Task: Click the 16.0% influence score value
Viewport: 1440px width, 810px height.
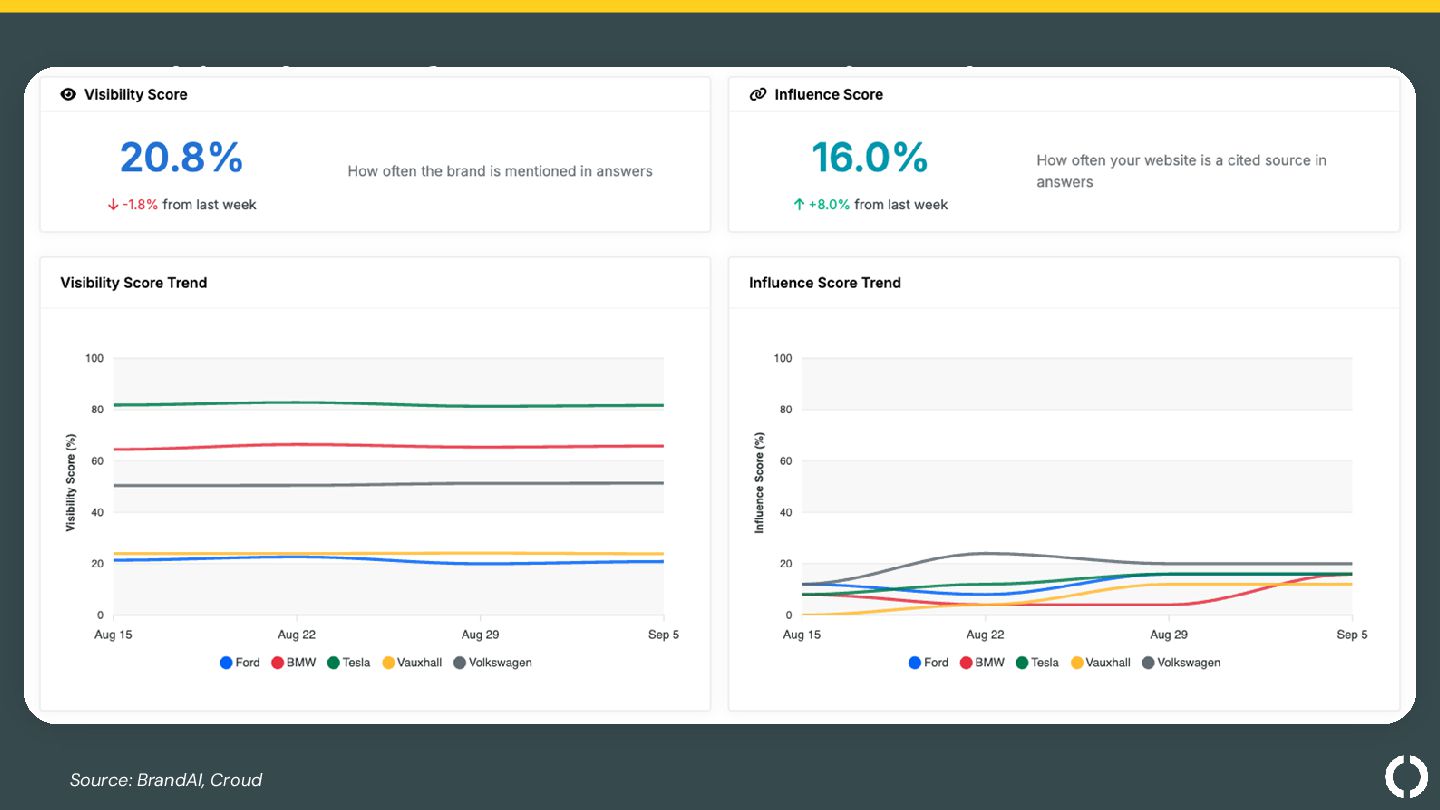Action: click(x=869, y=158)
